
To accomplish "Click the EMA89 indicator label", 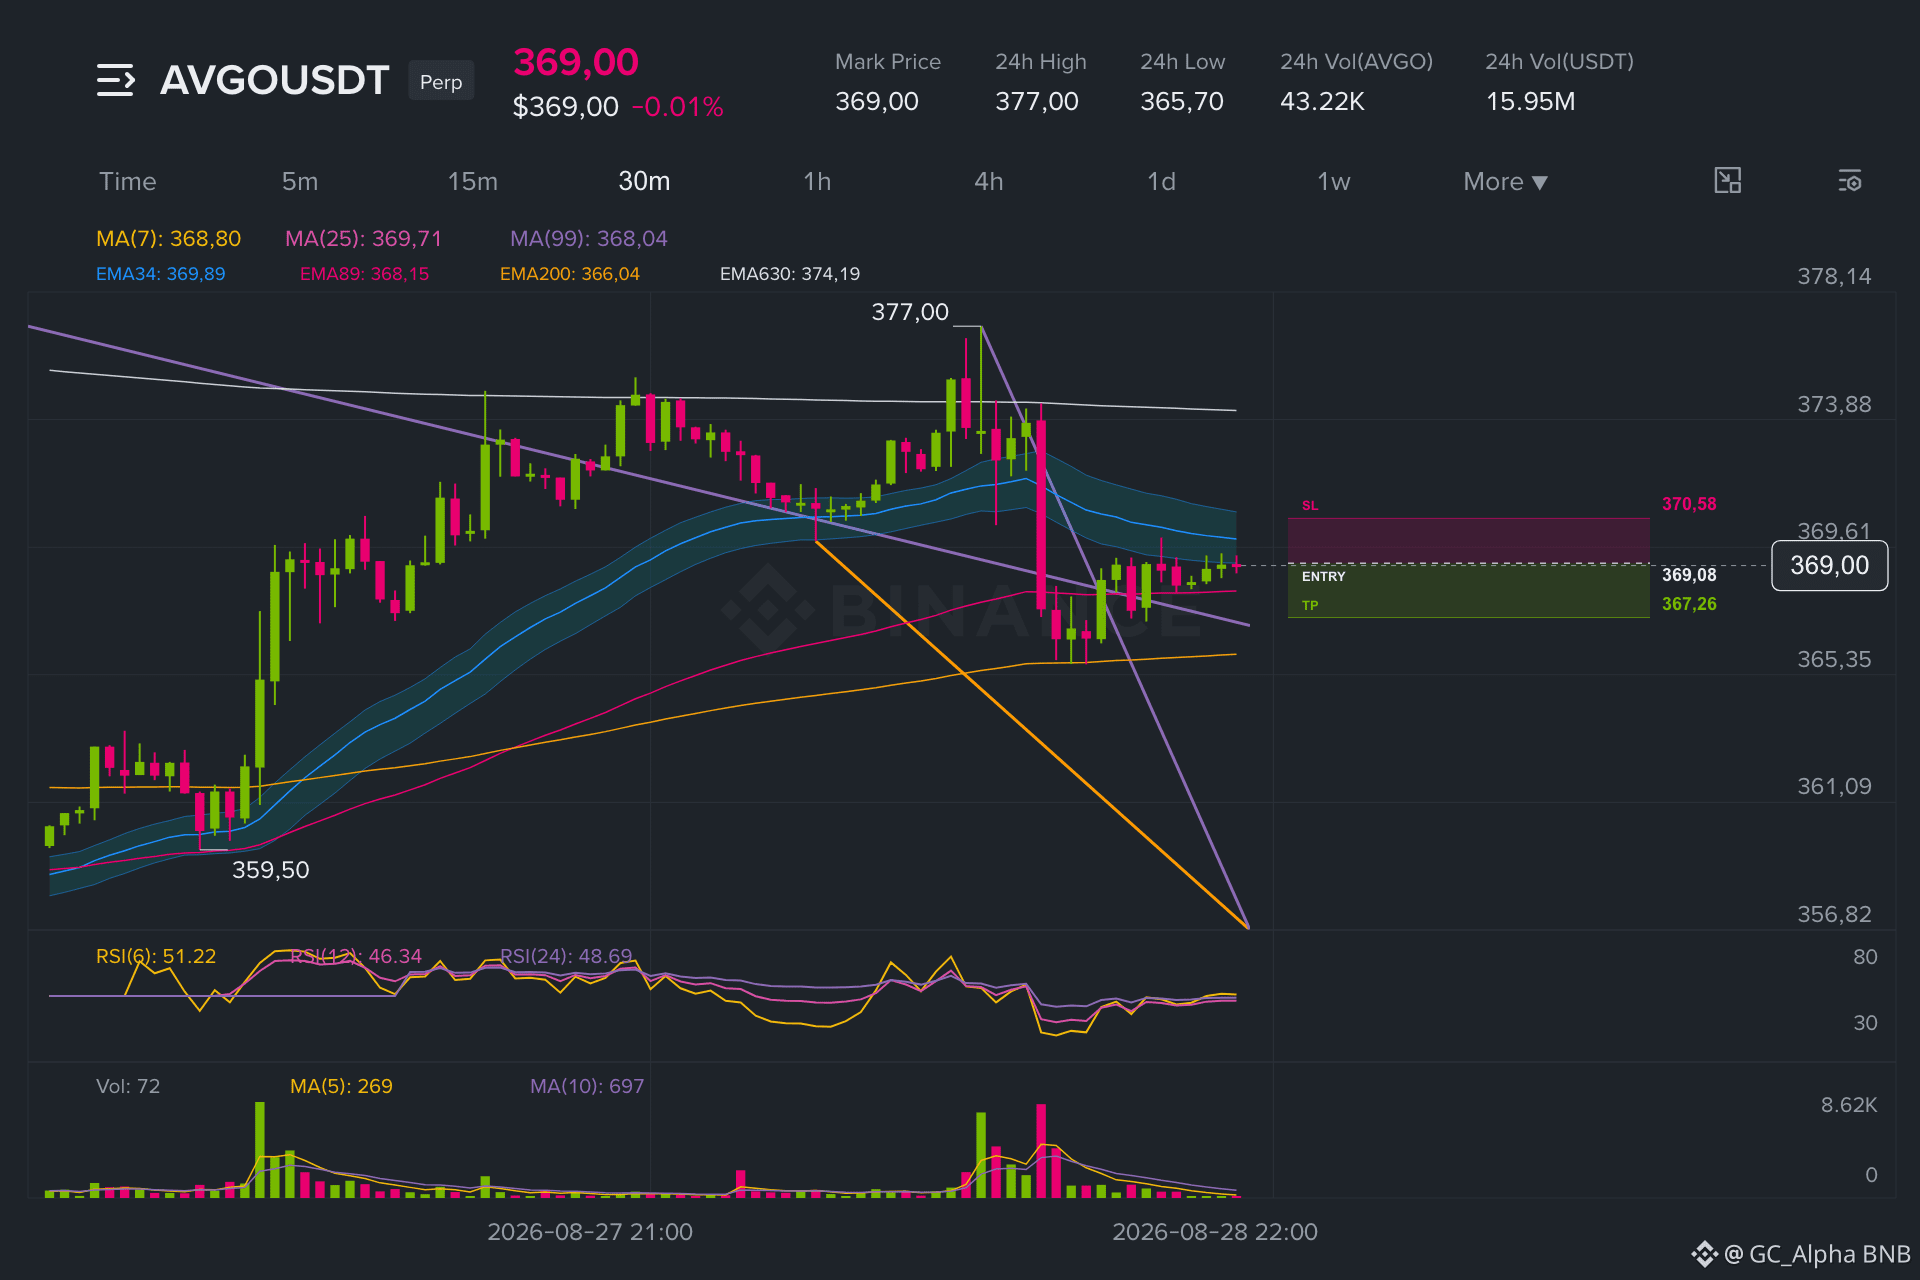I will point(364,273).
